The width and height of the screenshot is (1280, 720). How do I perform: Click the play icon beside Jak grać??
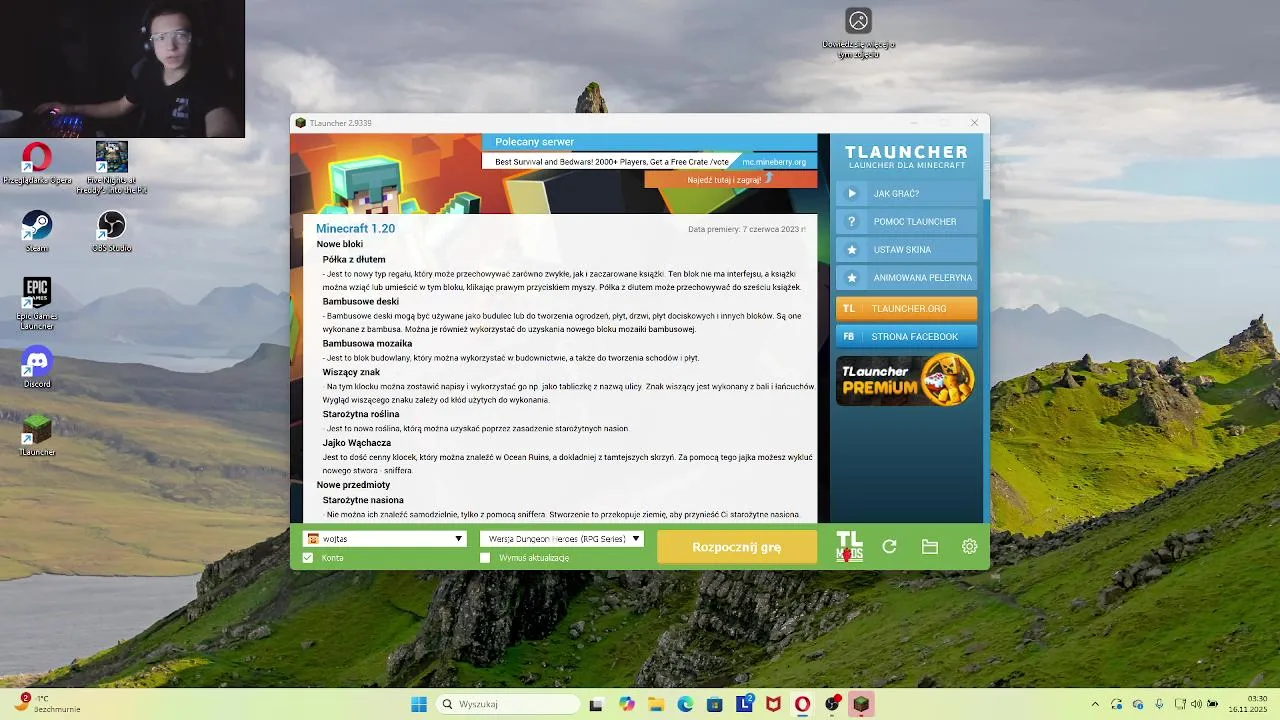coord(852,194)
